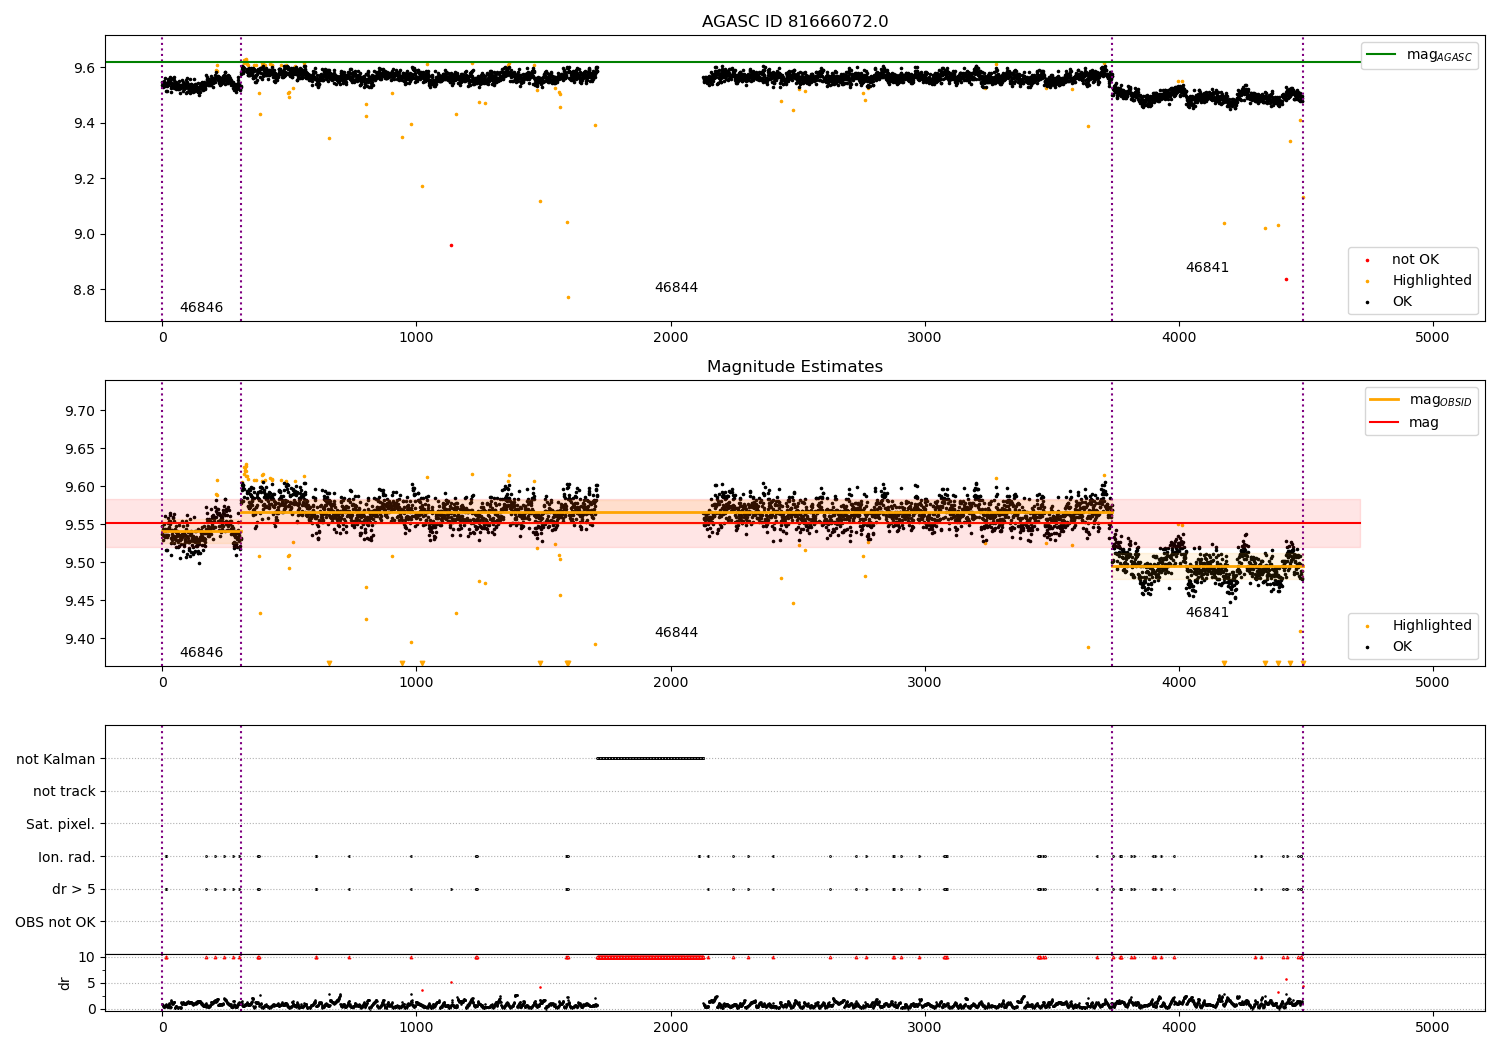The width and height of the screenshot is (1500, 1050).
Task: Click the 9.2 tick on the top plot
Action: pos(84,179)
